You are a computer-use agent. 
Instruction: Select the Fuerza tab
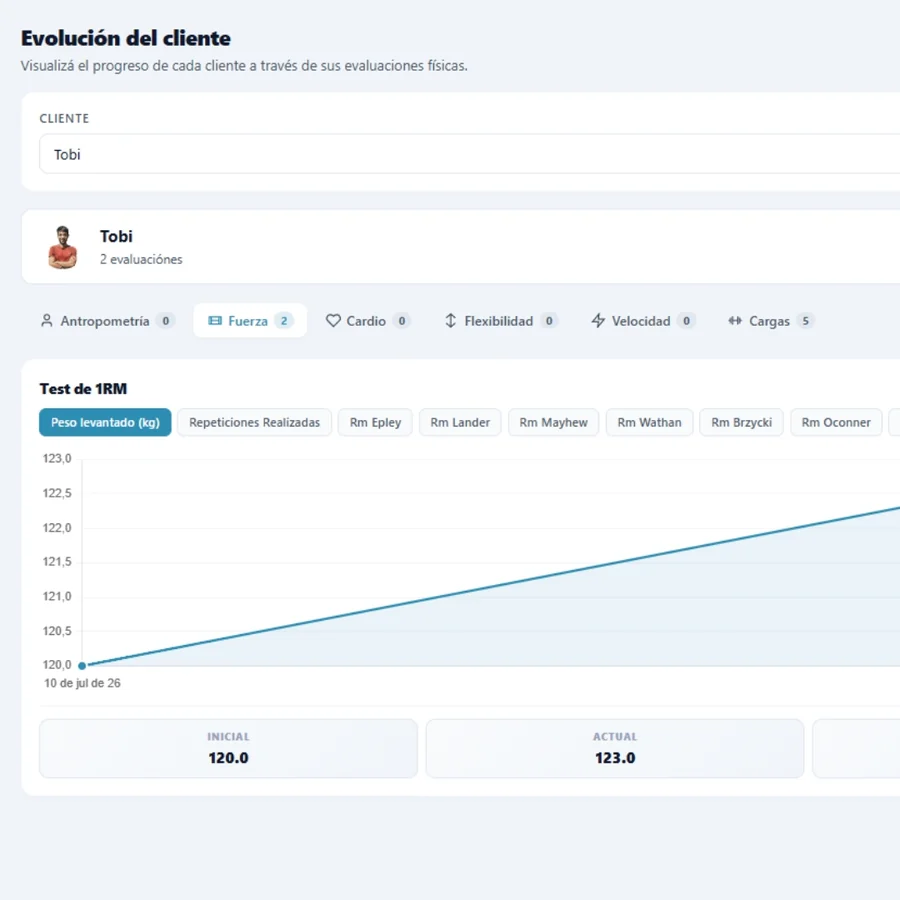click(x=250, y=321)
